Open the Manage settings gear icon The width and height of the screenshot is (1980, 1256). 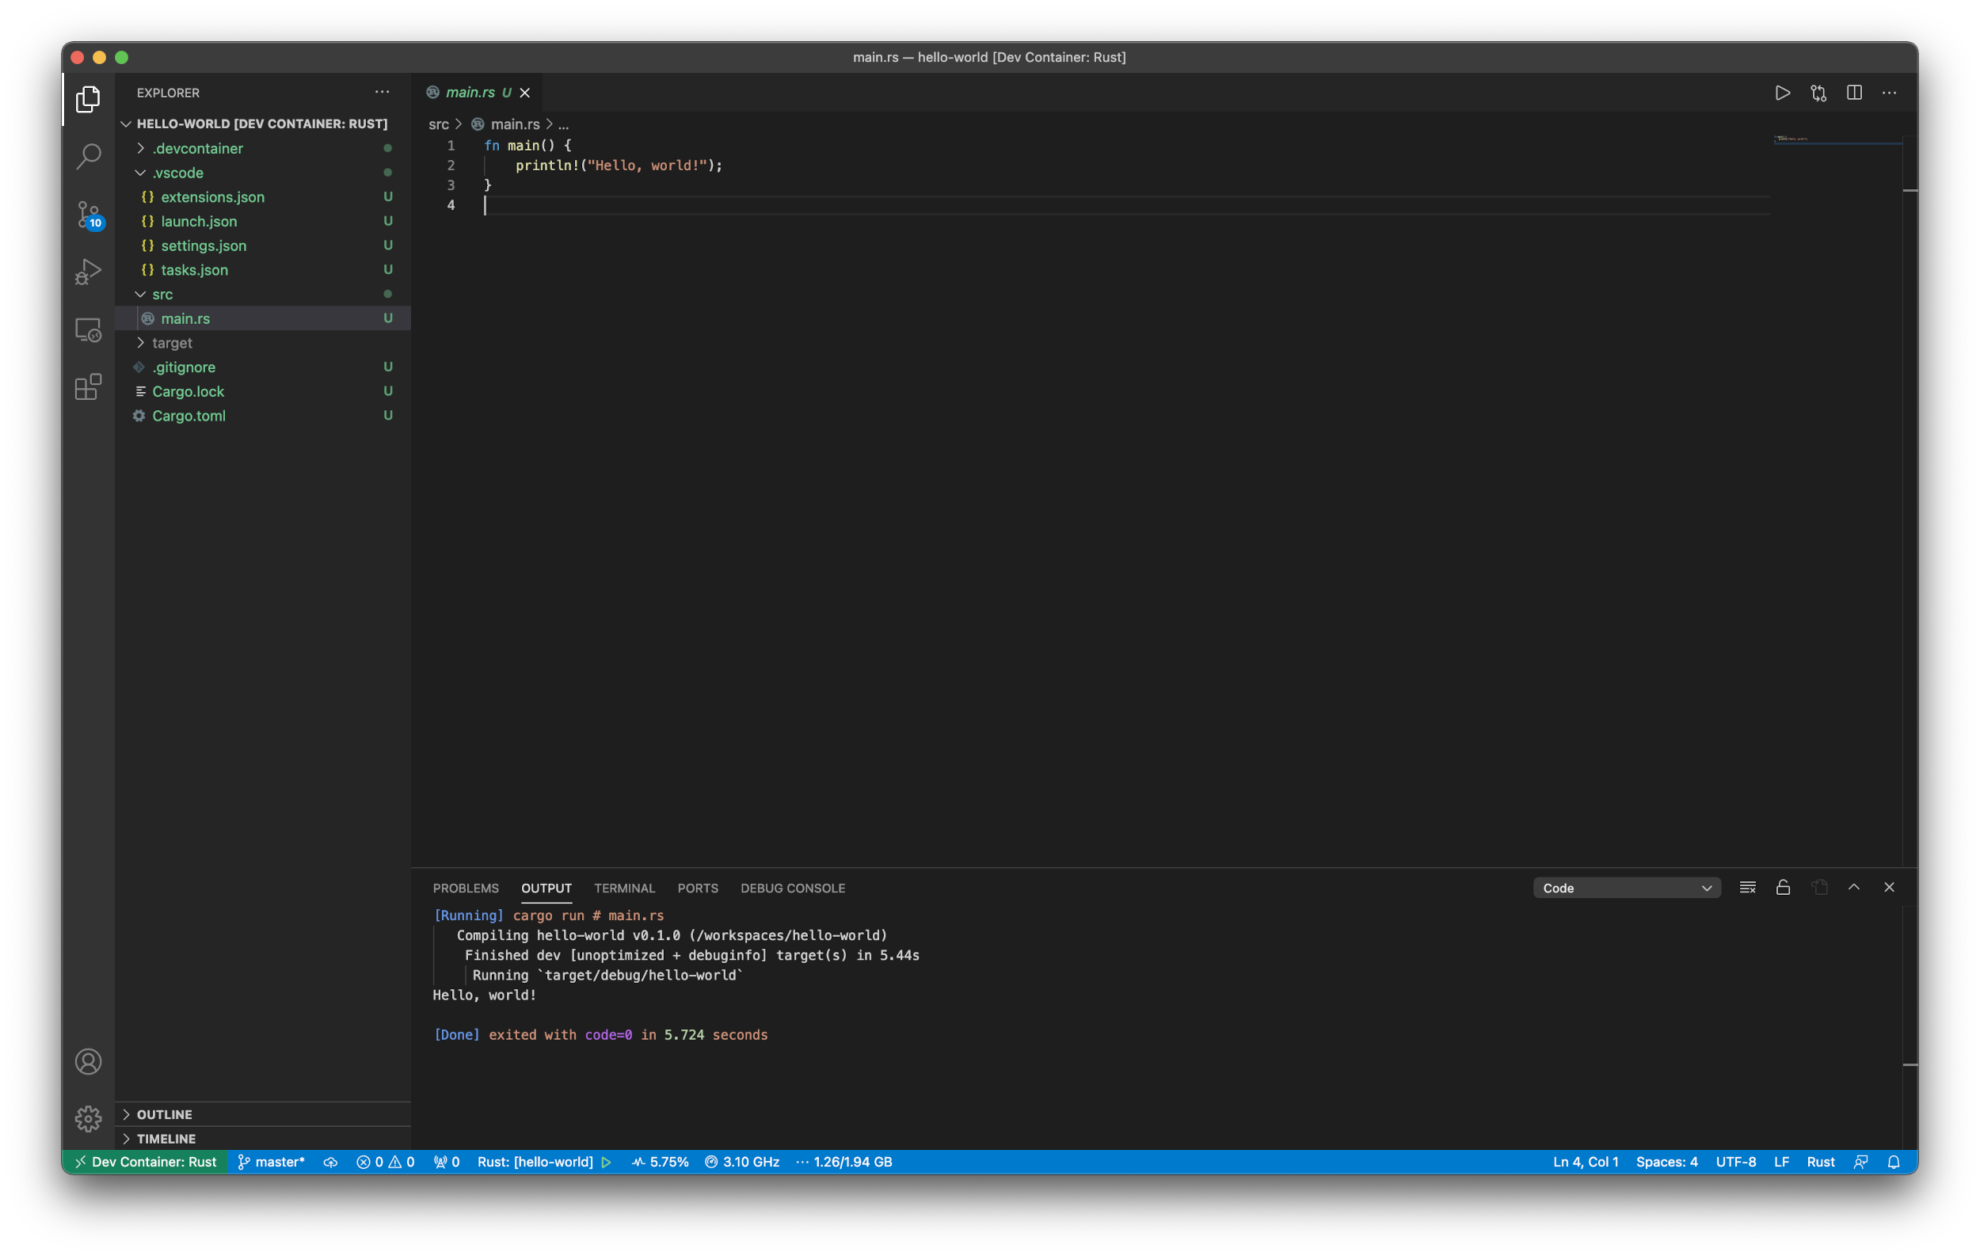coord(89,1120)
